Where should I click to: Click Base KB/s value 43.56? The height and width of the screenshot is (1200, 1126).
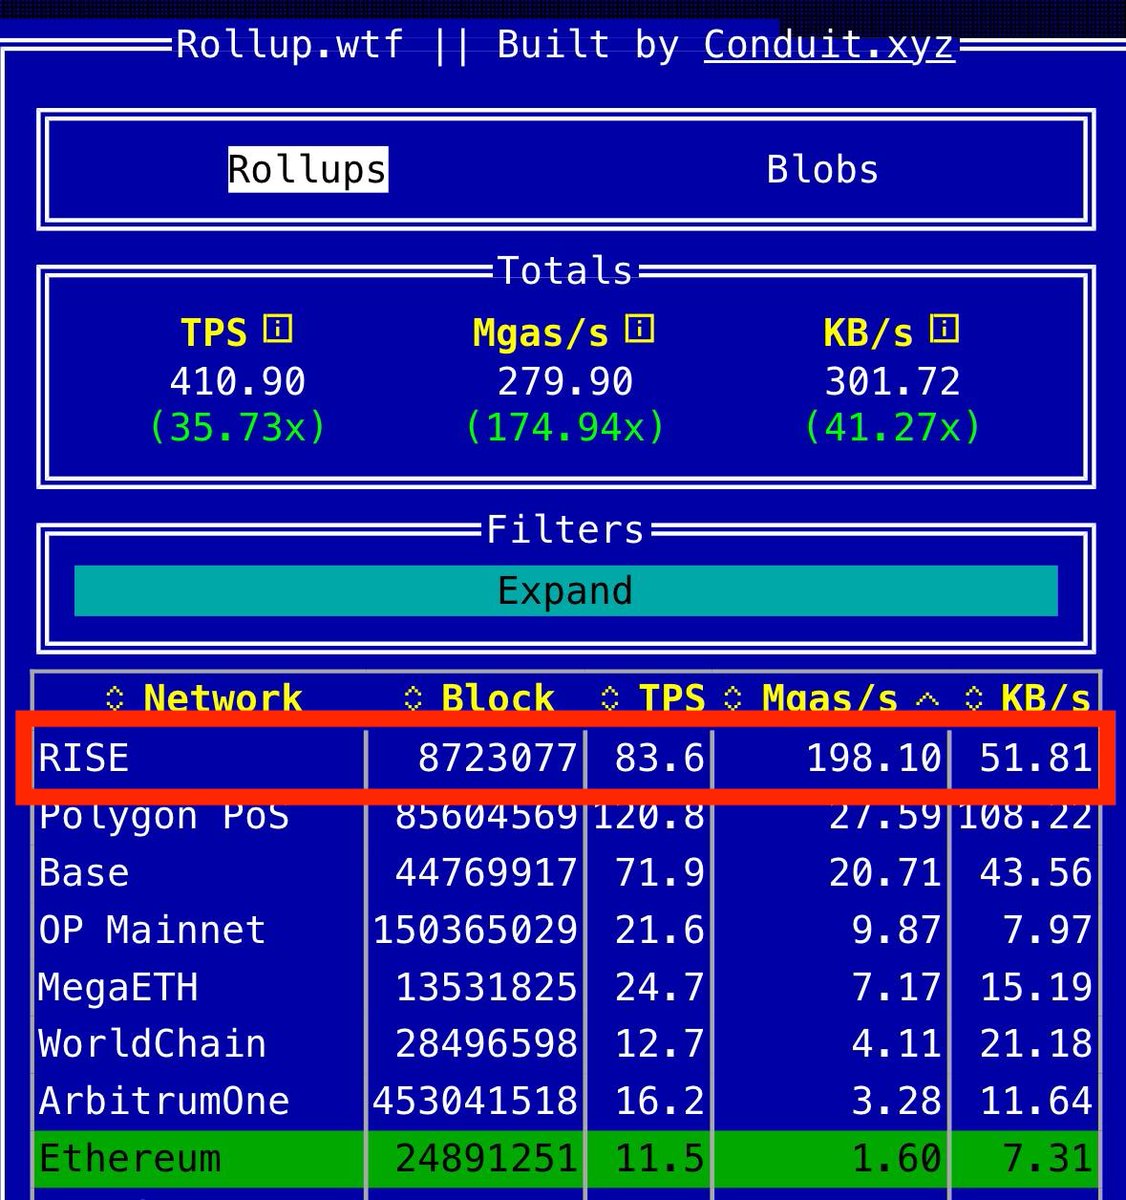tap(1035, 873)
